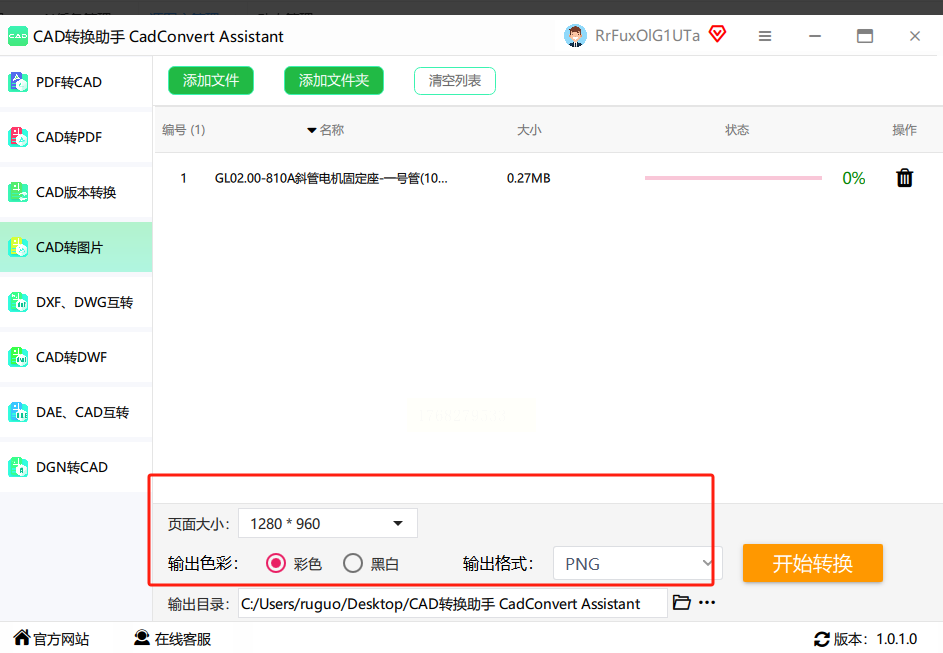Click the PDF转CAD sidebar icon

(18, 82)
